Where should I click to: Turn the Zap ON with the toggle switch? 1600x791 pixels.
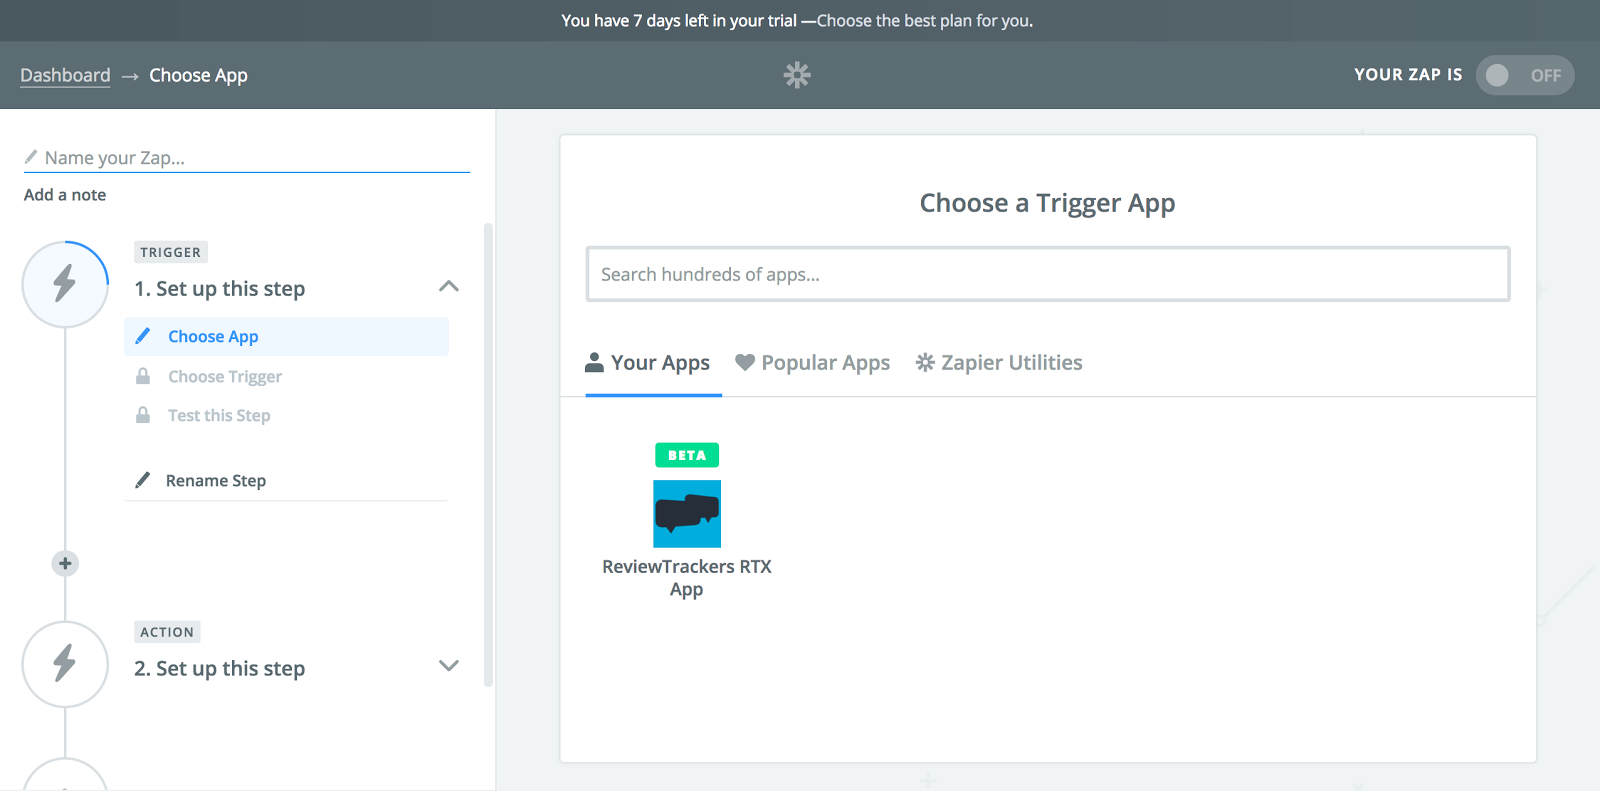[x=1525, y=75]
